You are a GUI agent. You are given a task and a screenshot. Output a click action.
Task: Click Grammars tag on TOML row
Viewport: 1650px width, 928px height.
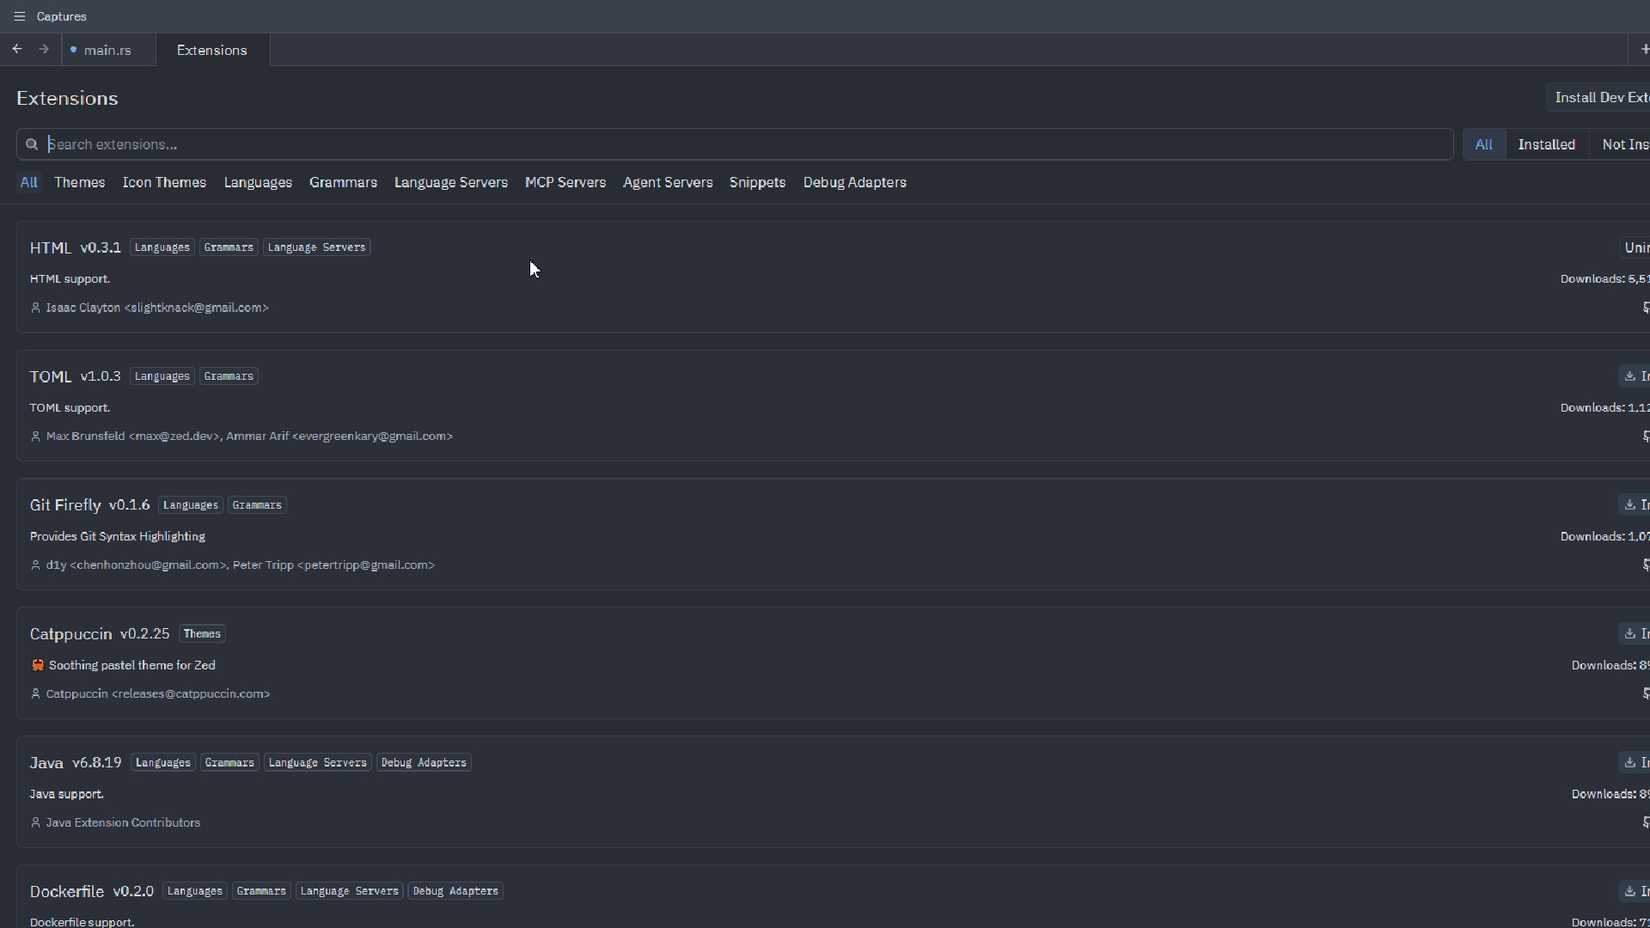coord(229,376)
